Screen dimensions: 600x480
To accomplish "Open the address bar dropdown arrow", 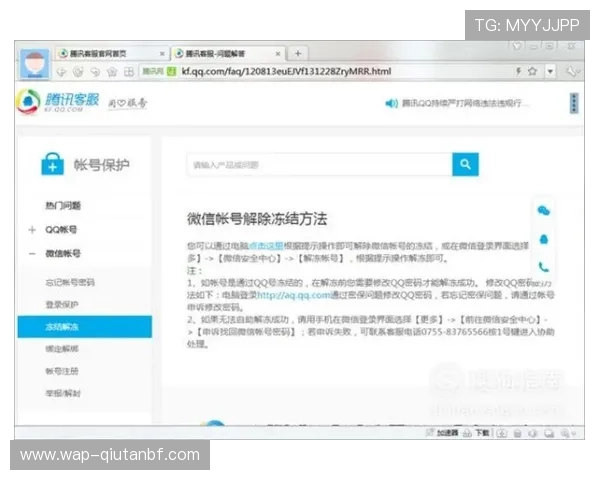I will coord(550,72).
